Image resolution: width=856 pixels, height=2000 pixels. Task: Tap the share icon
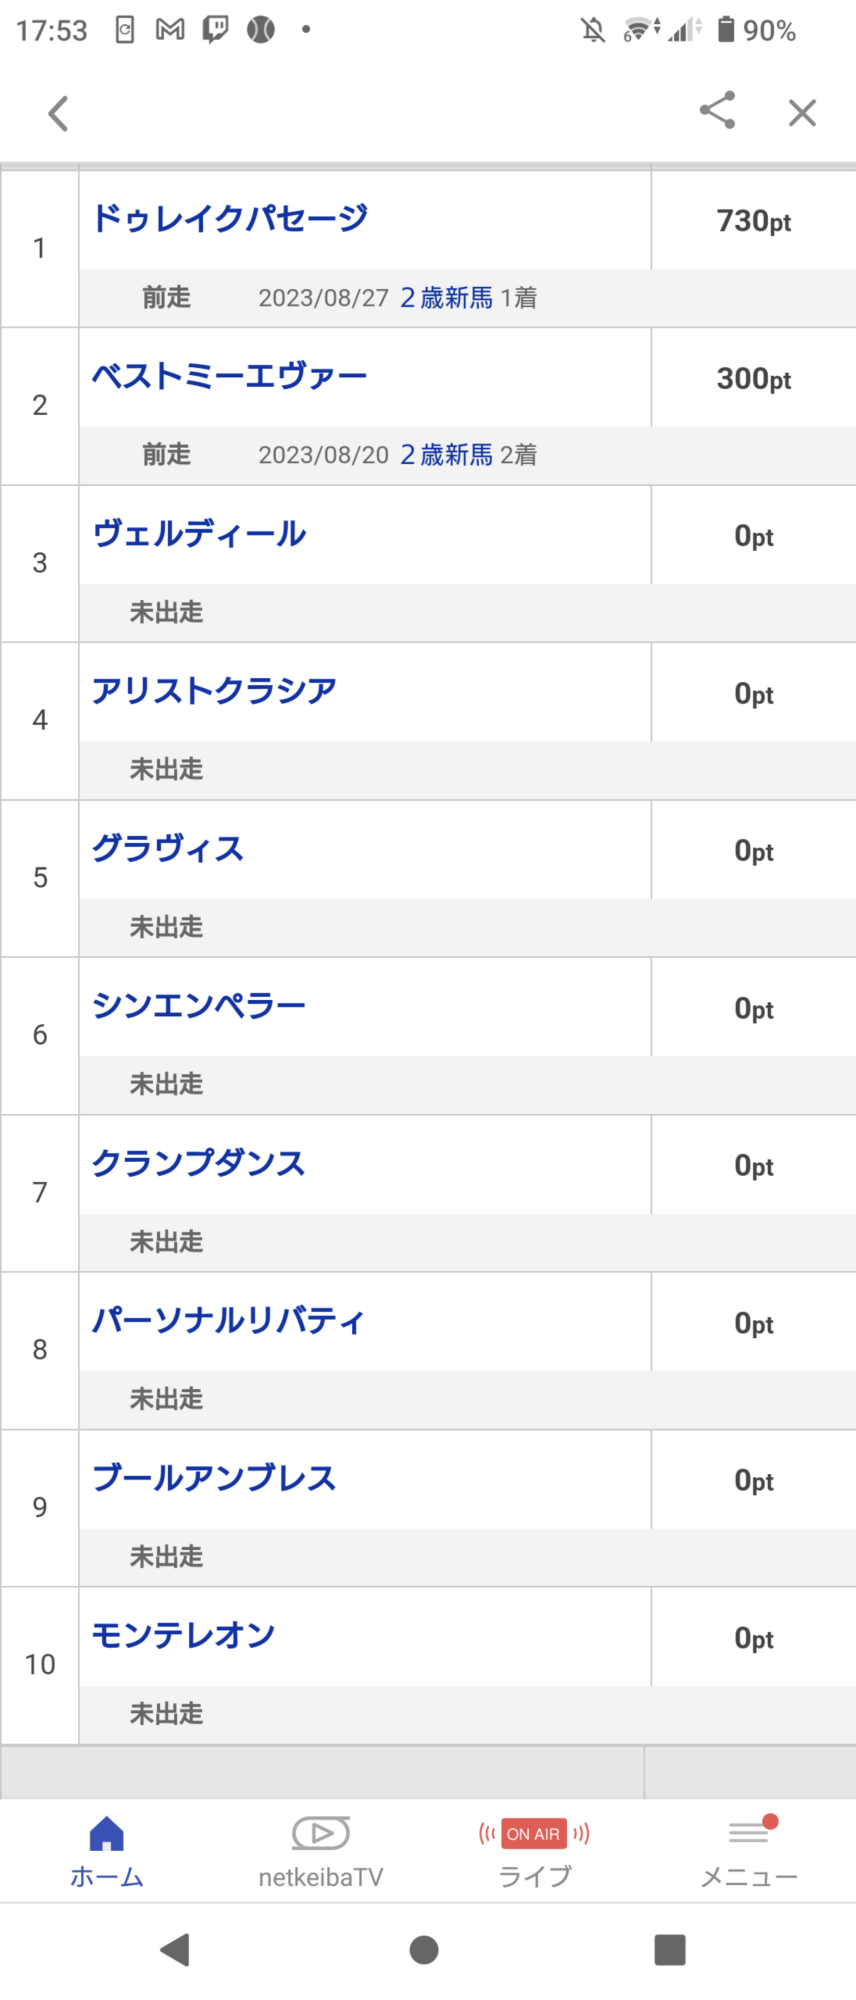coord(717,110)
